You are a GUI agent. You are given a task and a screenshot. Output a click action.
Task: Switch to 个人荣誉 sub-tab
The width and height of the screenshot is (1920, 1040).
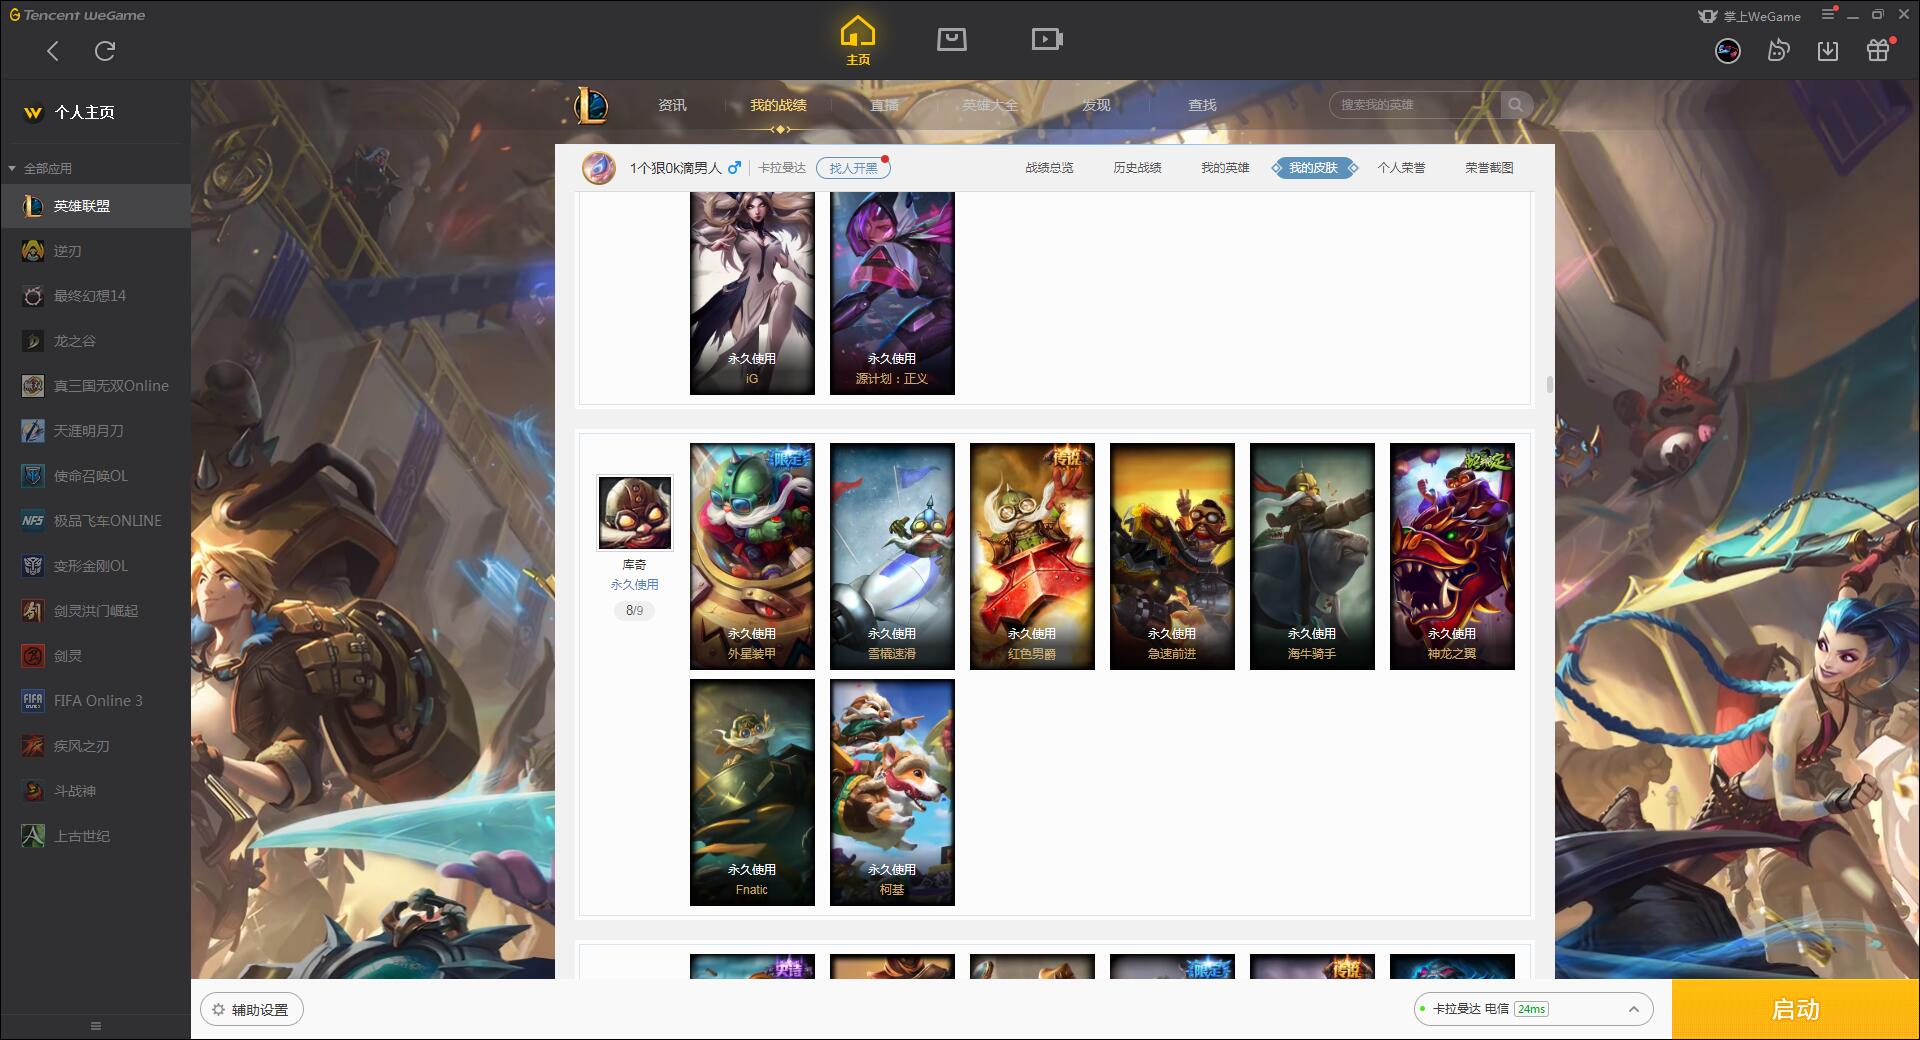click(x=1401, y=168)
